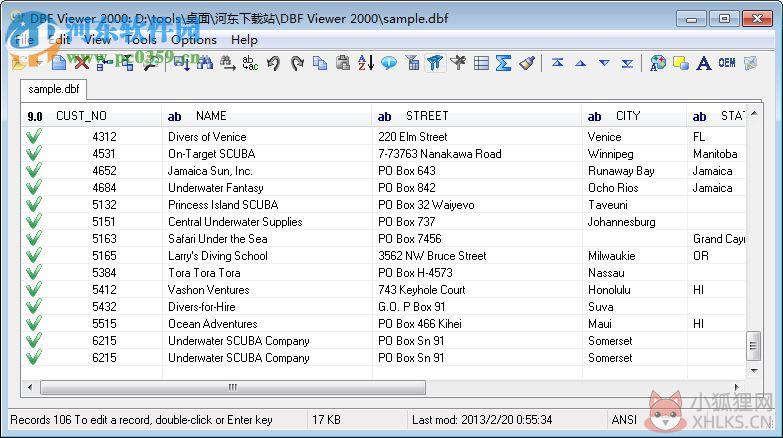Open the Help menu
Viewport: 783px width, 438px height.
tap(244, 39)
